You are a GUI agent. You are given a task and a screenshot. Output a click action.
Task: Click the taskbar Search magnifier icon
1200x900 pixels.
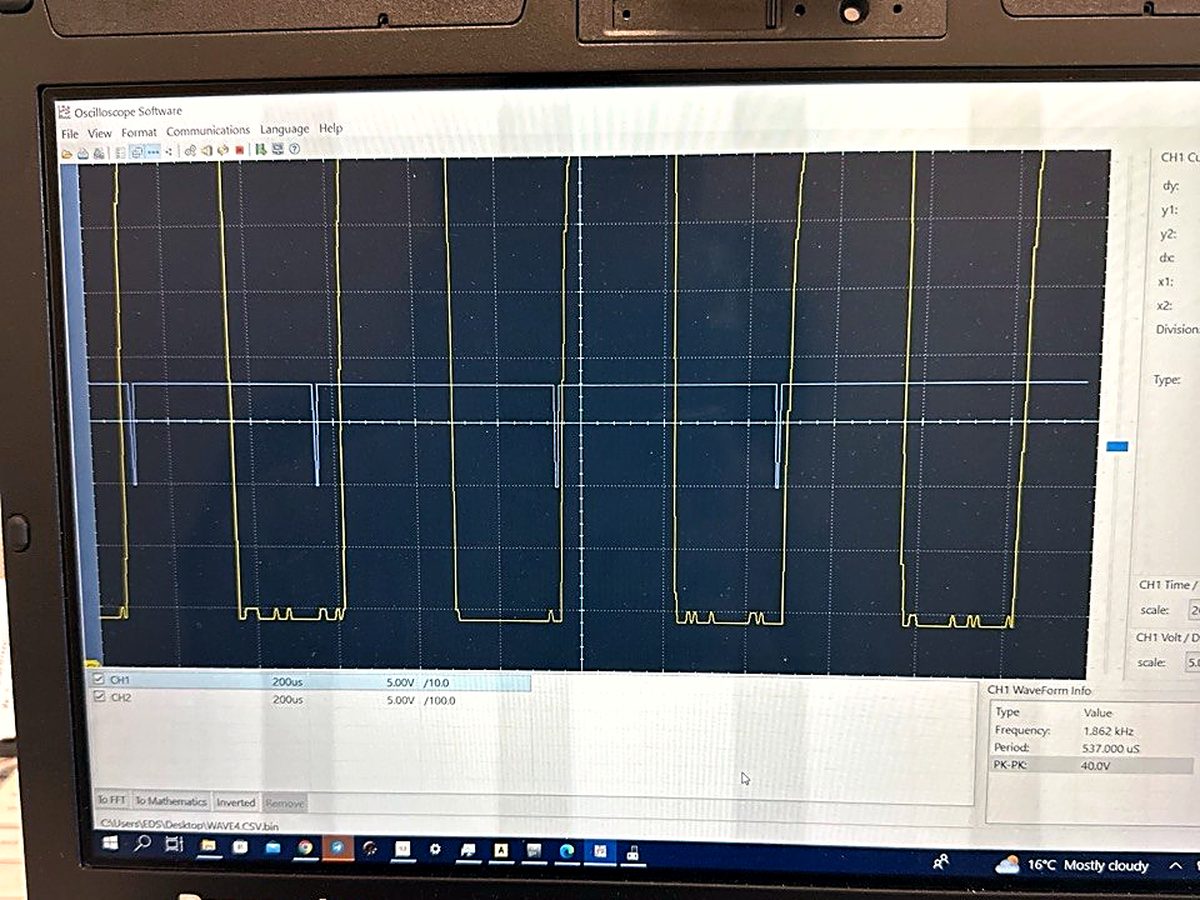point(142,844)
